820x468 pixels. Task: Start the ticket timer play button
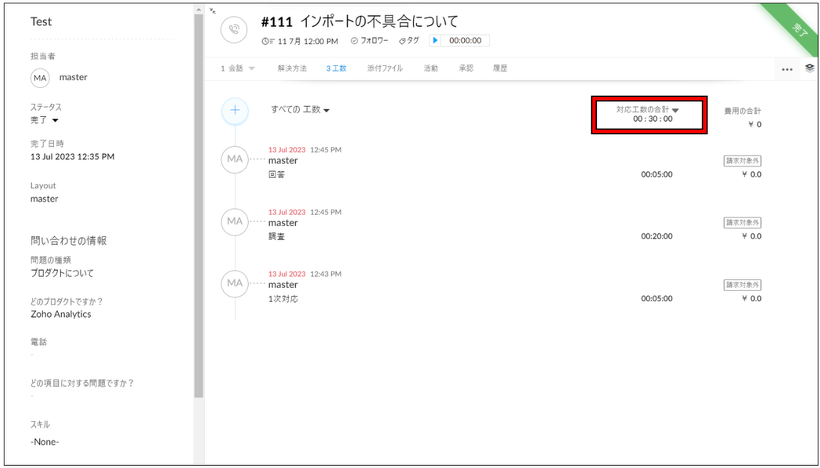coord(436,41)
